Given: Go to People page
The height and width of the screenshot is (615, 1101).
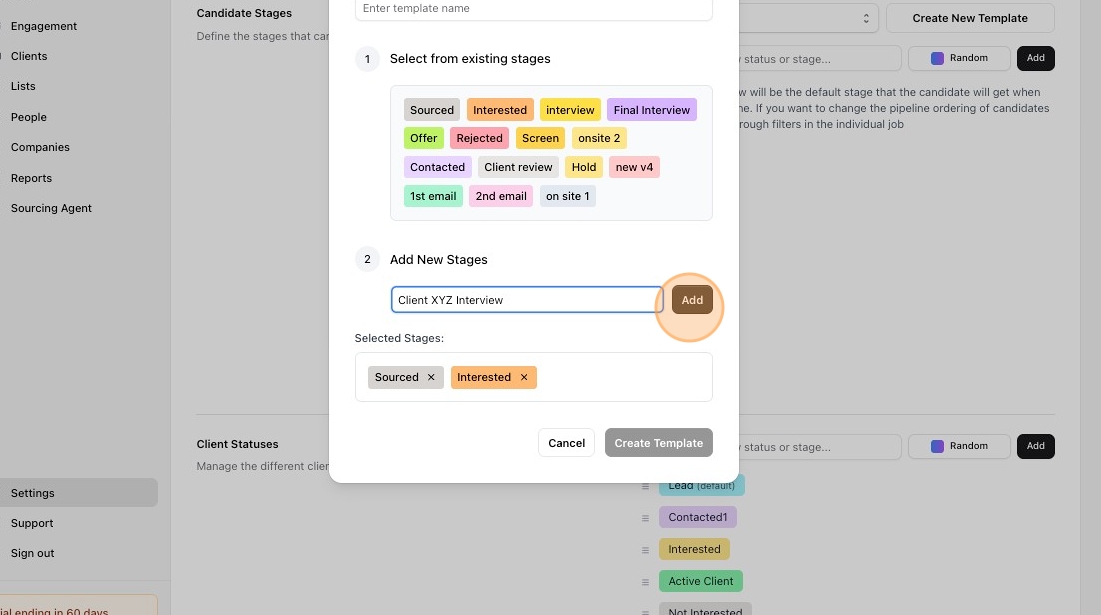Looking at the screenshot, I should [x=29, y=117].
